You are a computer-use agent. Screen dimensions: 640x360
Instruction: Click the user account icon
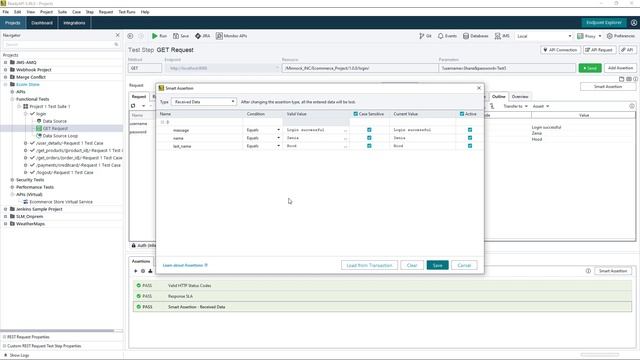(x=633, y=23)
